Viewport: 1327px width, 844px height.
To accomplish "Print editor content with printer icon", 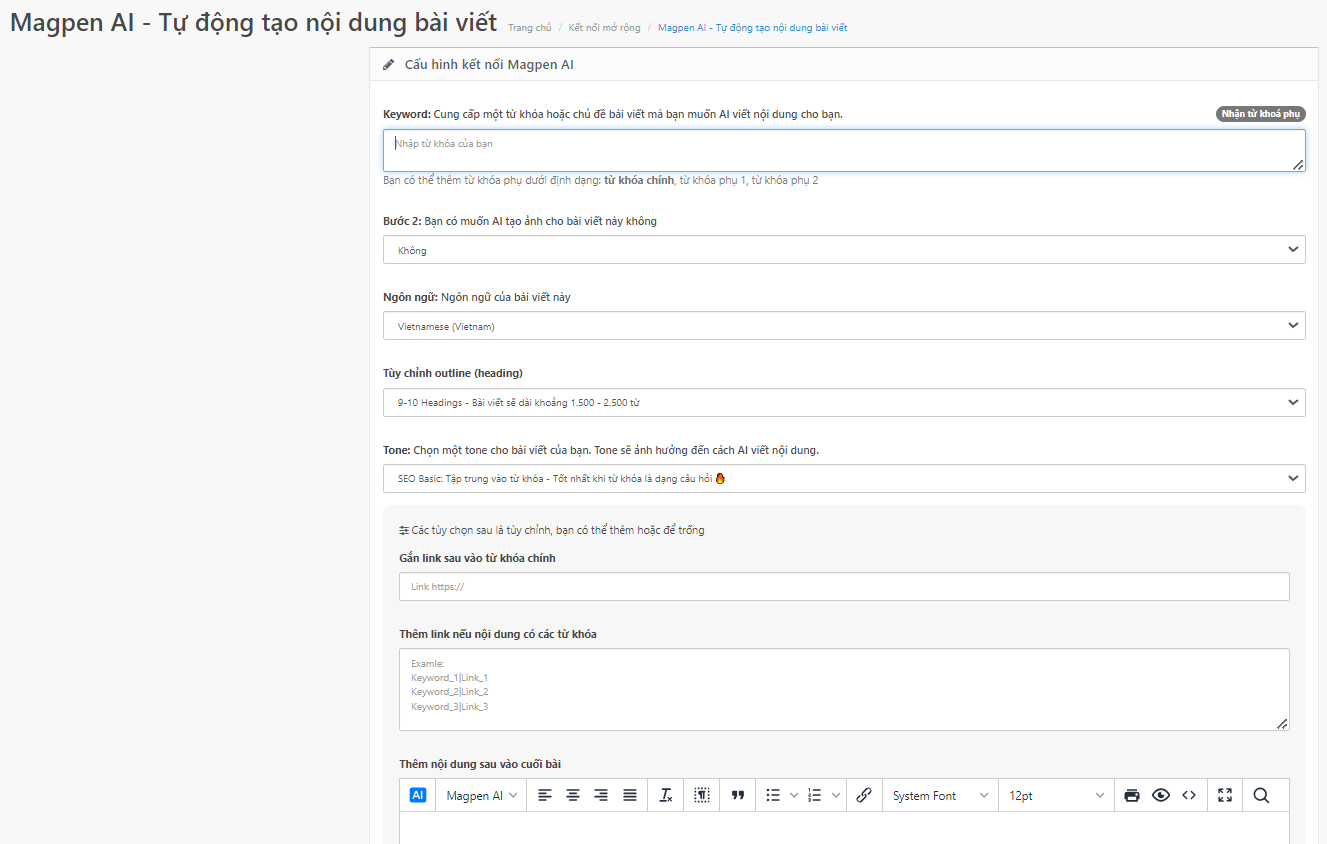I will [1132, 795].
